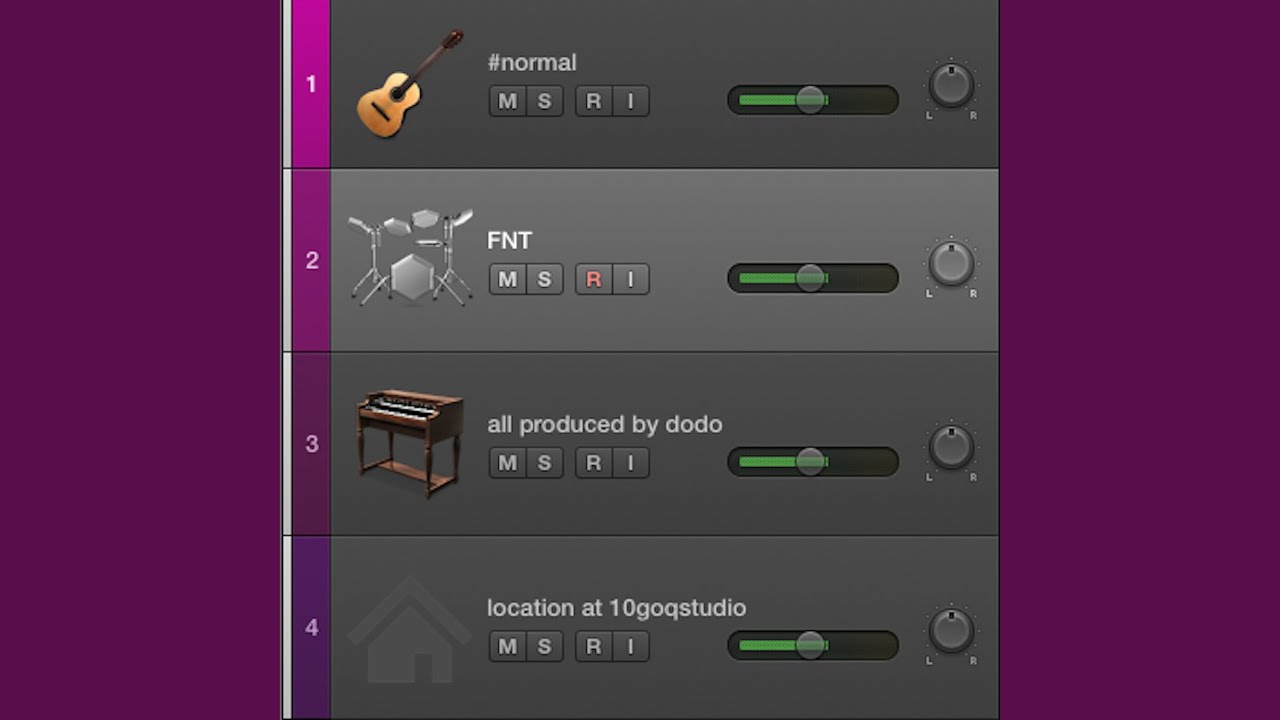Solo the location at 10goqstudio track
1280x720 pixels.
coord(544,647)
